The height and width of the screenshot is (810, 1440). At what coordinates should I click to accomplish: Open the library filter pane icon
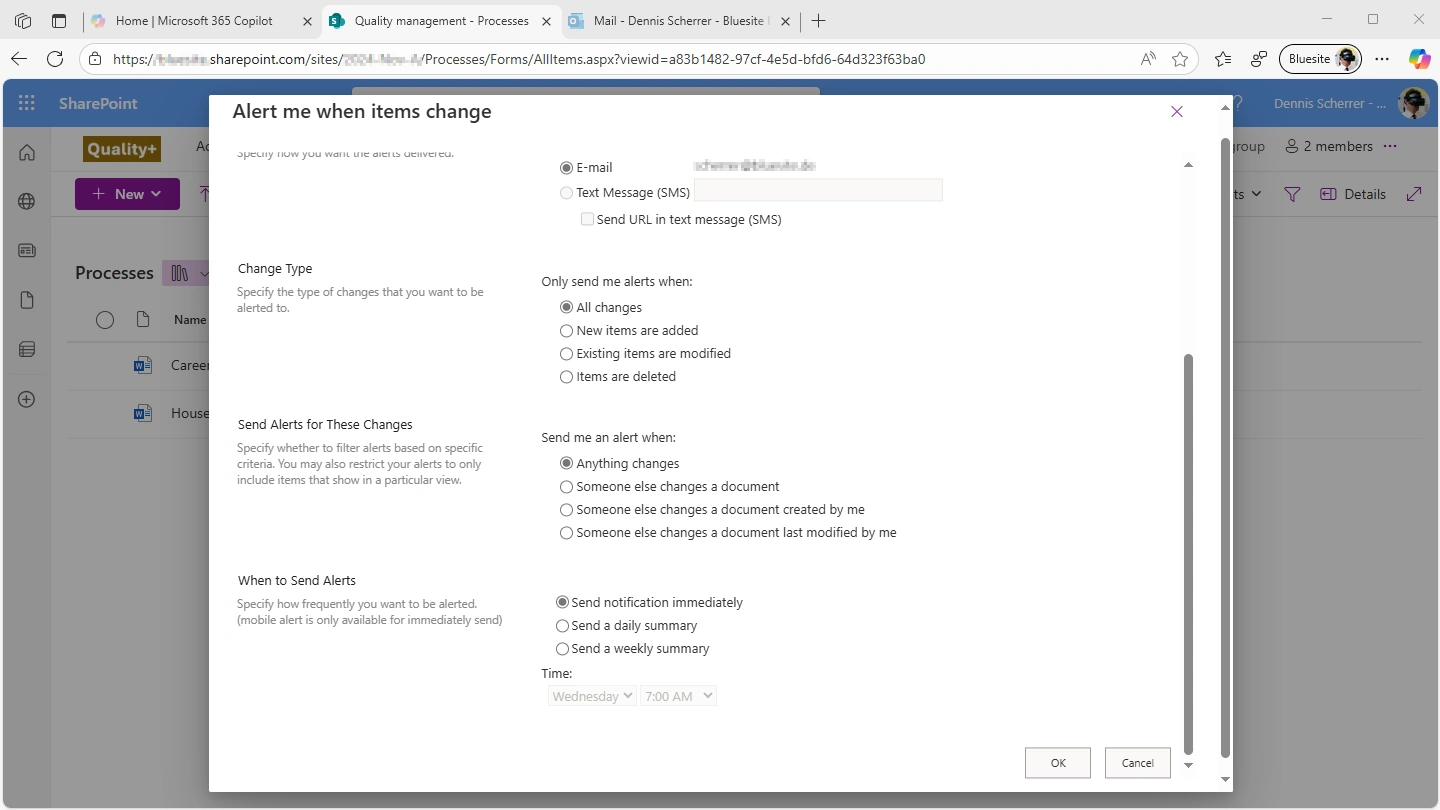point(1292,194)
